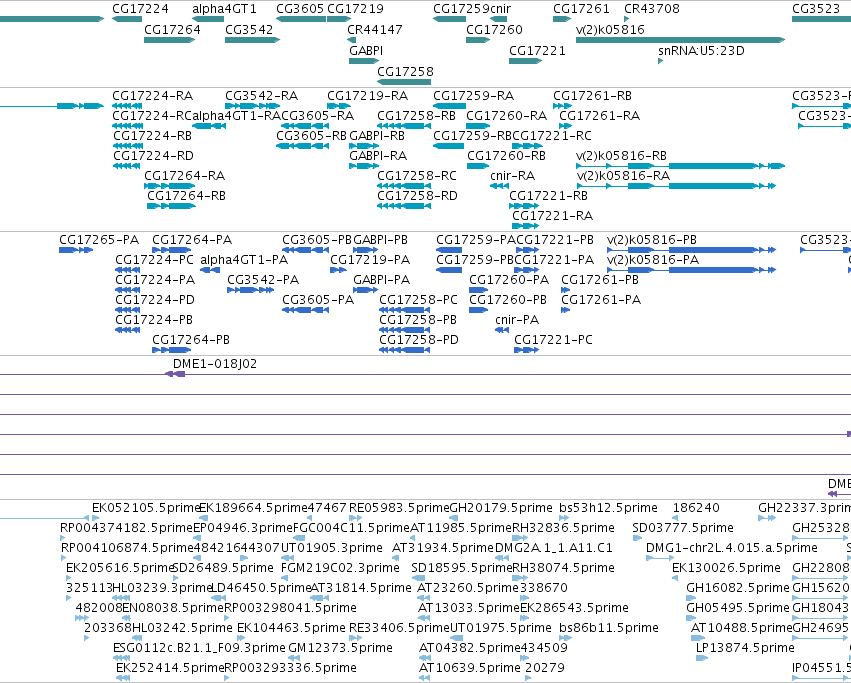Click protein CG3605-PA
The height and width of the screenshot is (683, 851).
pos(306,310)
